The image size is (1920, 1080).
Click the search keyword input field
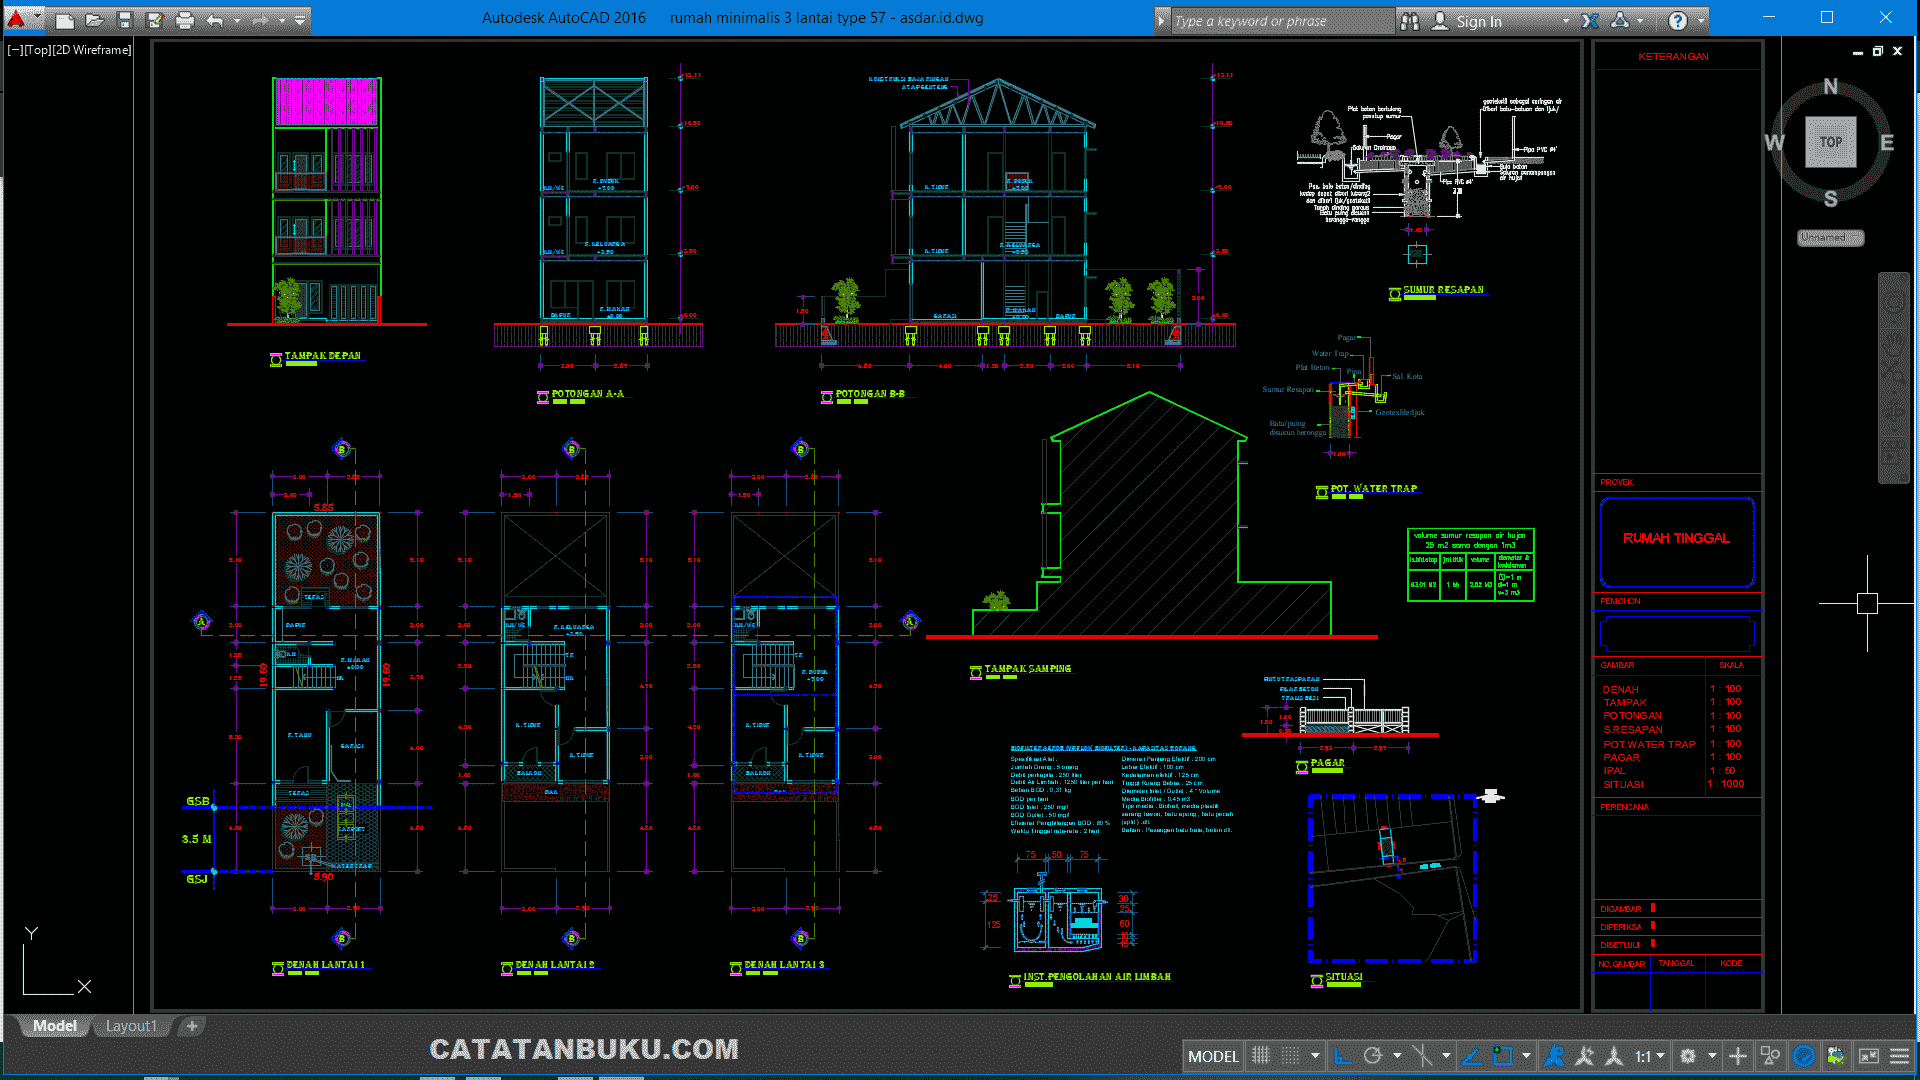click(x=1282, y=20)
